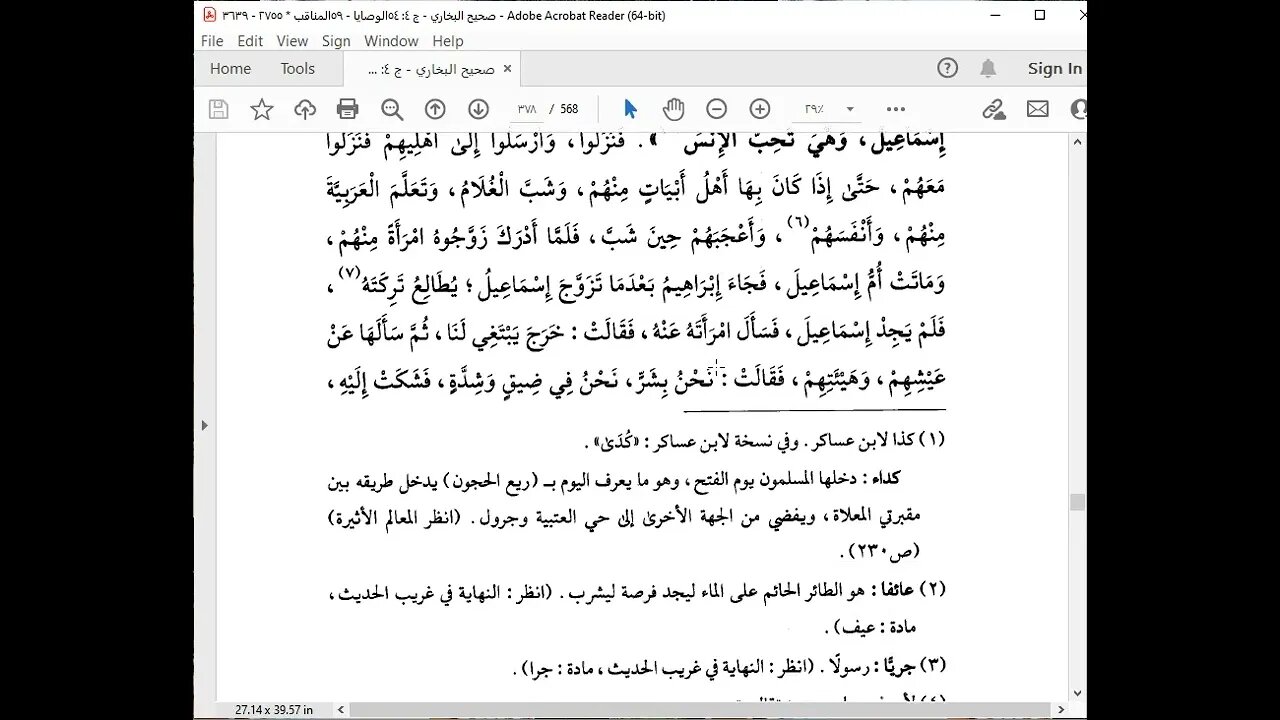Expand the left navigation pane arrow
The height and width of the screenshot is (720, 1280).
tap(204, 425)
